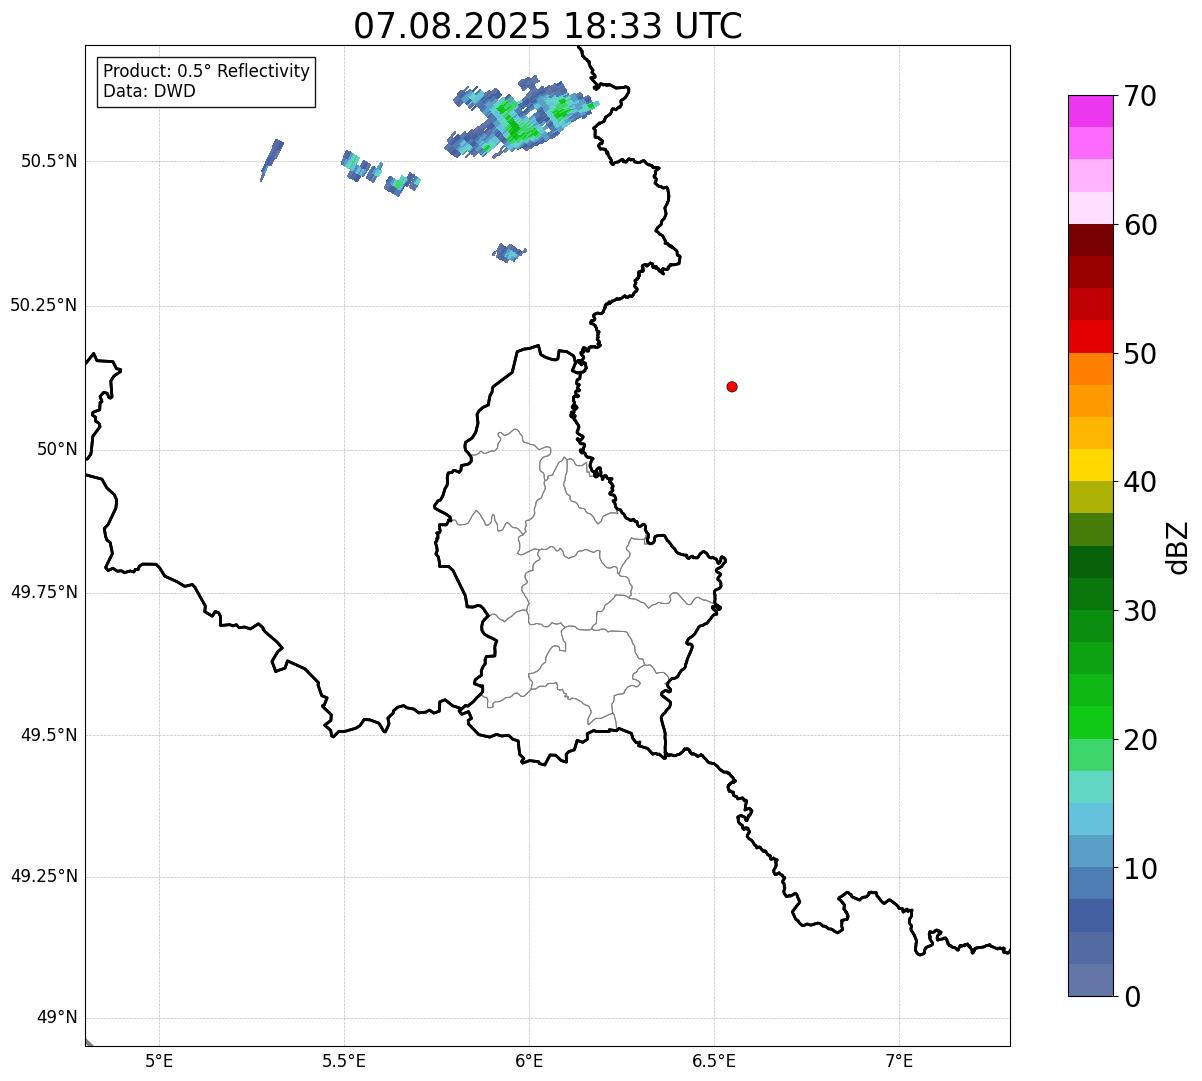Click the dark green swatch near 30 dBZ
This screenshot has height=1081, width=1202.
1090,594
